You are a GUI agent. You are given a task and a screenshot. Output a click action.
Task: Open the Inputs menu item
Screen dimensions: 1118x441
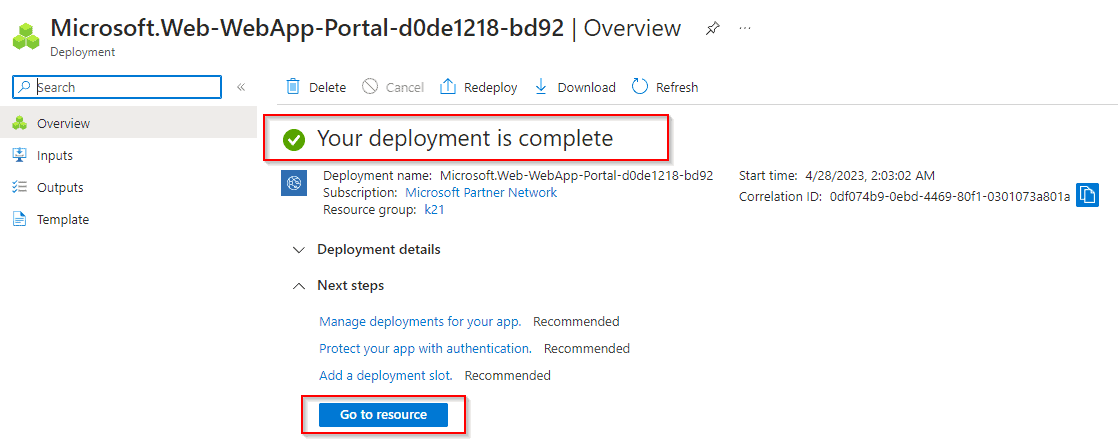55,155
